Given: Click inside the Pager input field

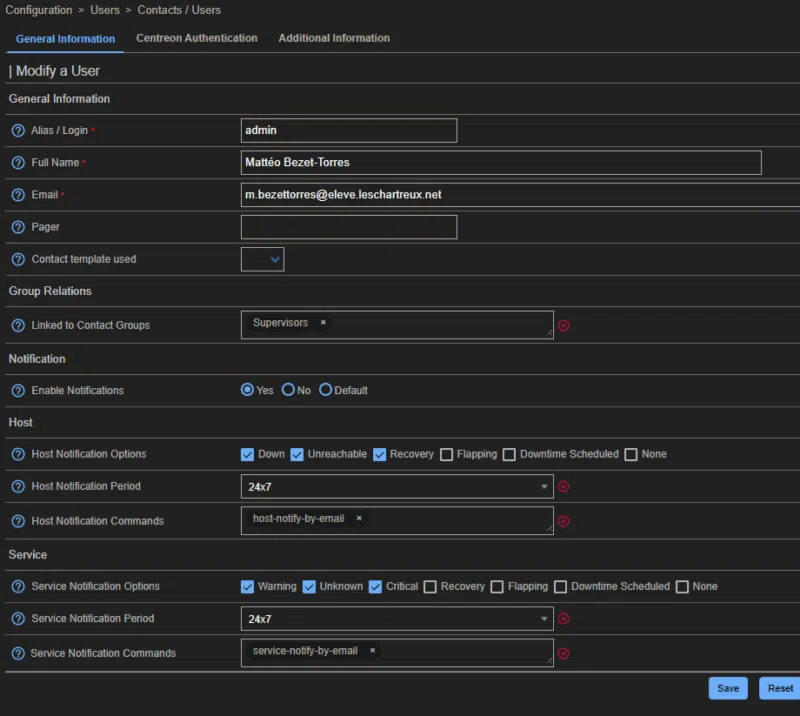Looking at the screenshot, I should [348, 226].
